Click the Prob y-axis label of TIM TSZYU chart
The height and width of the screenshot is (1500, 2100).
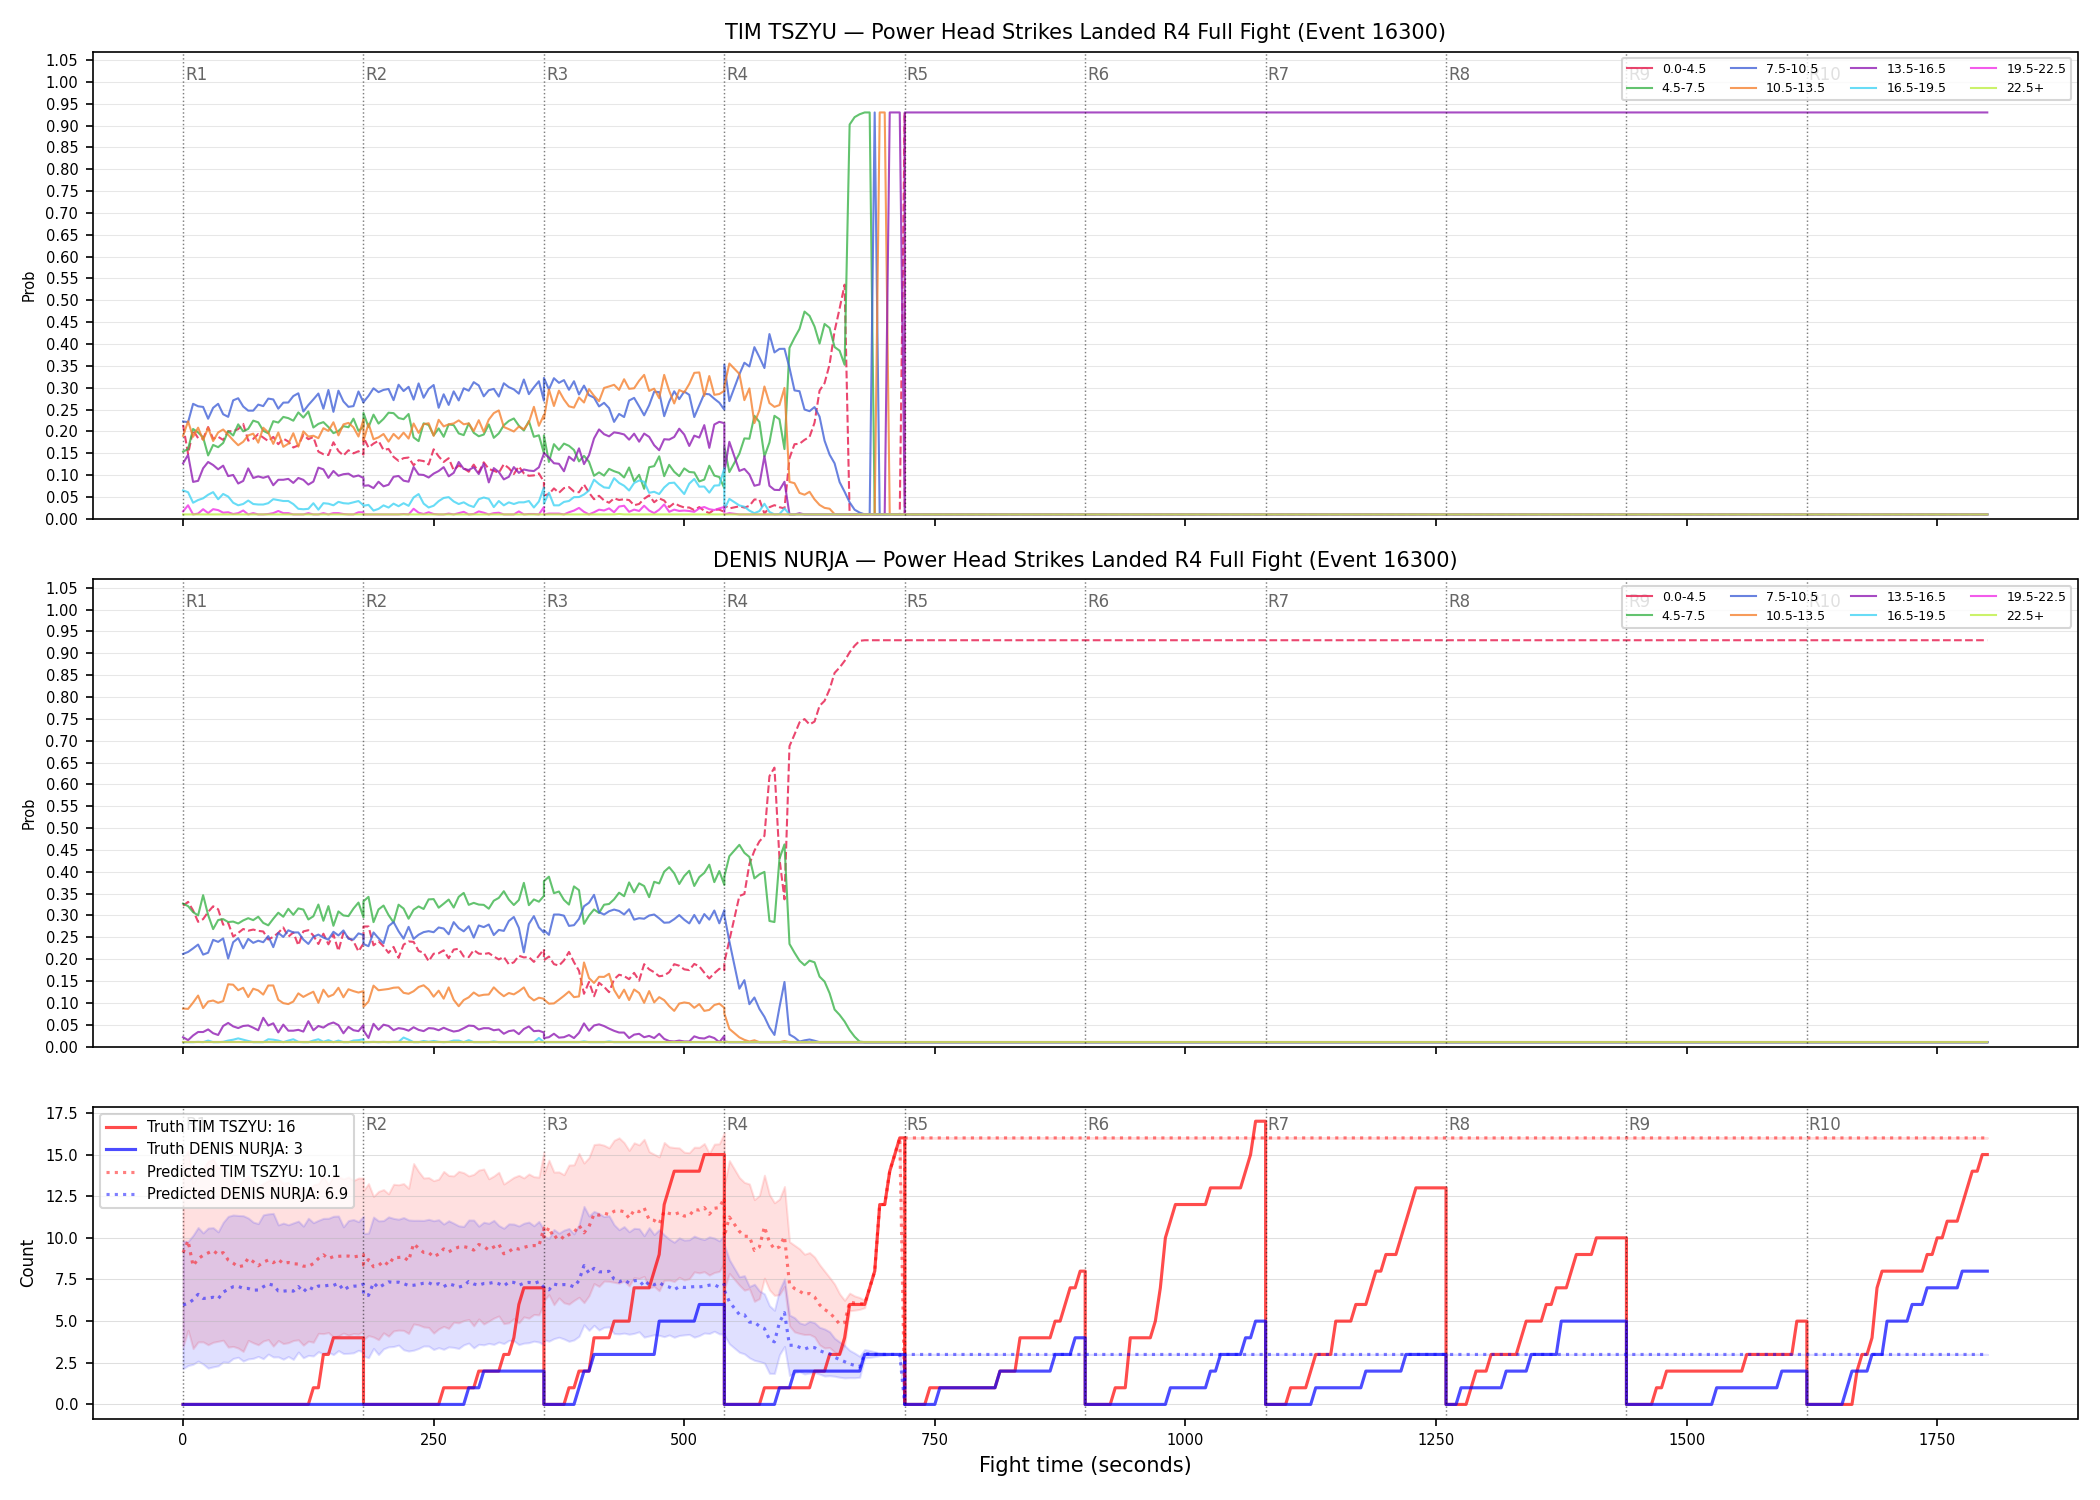pos(28,286)
